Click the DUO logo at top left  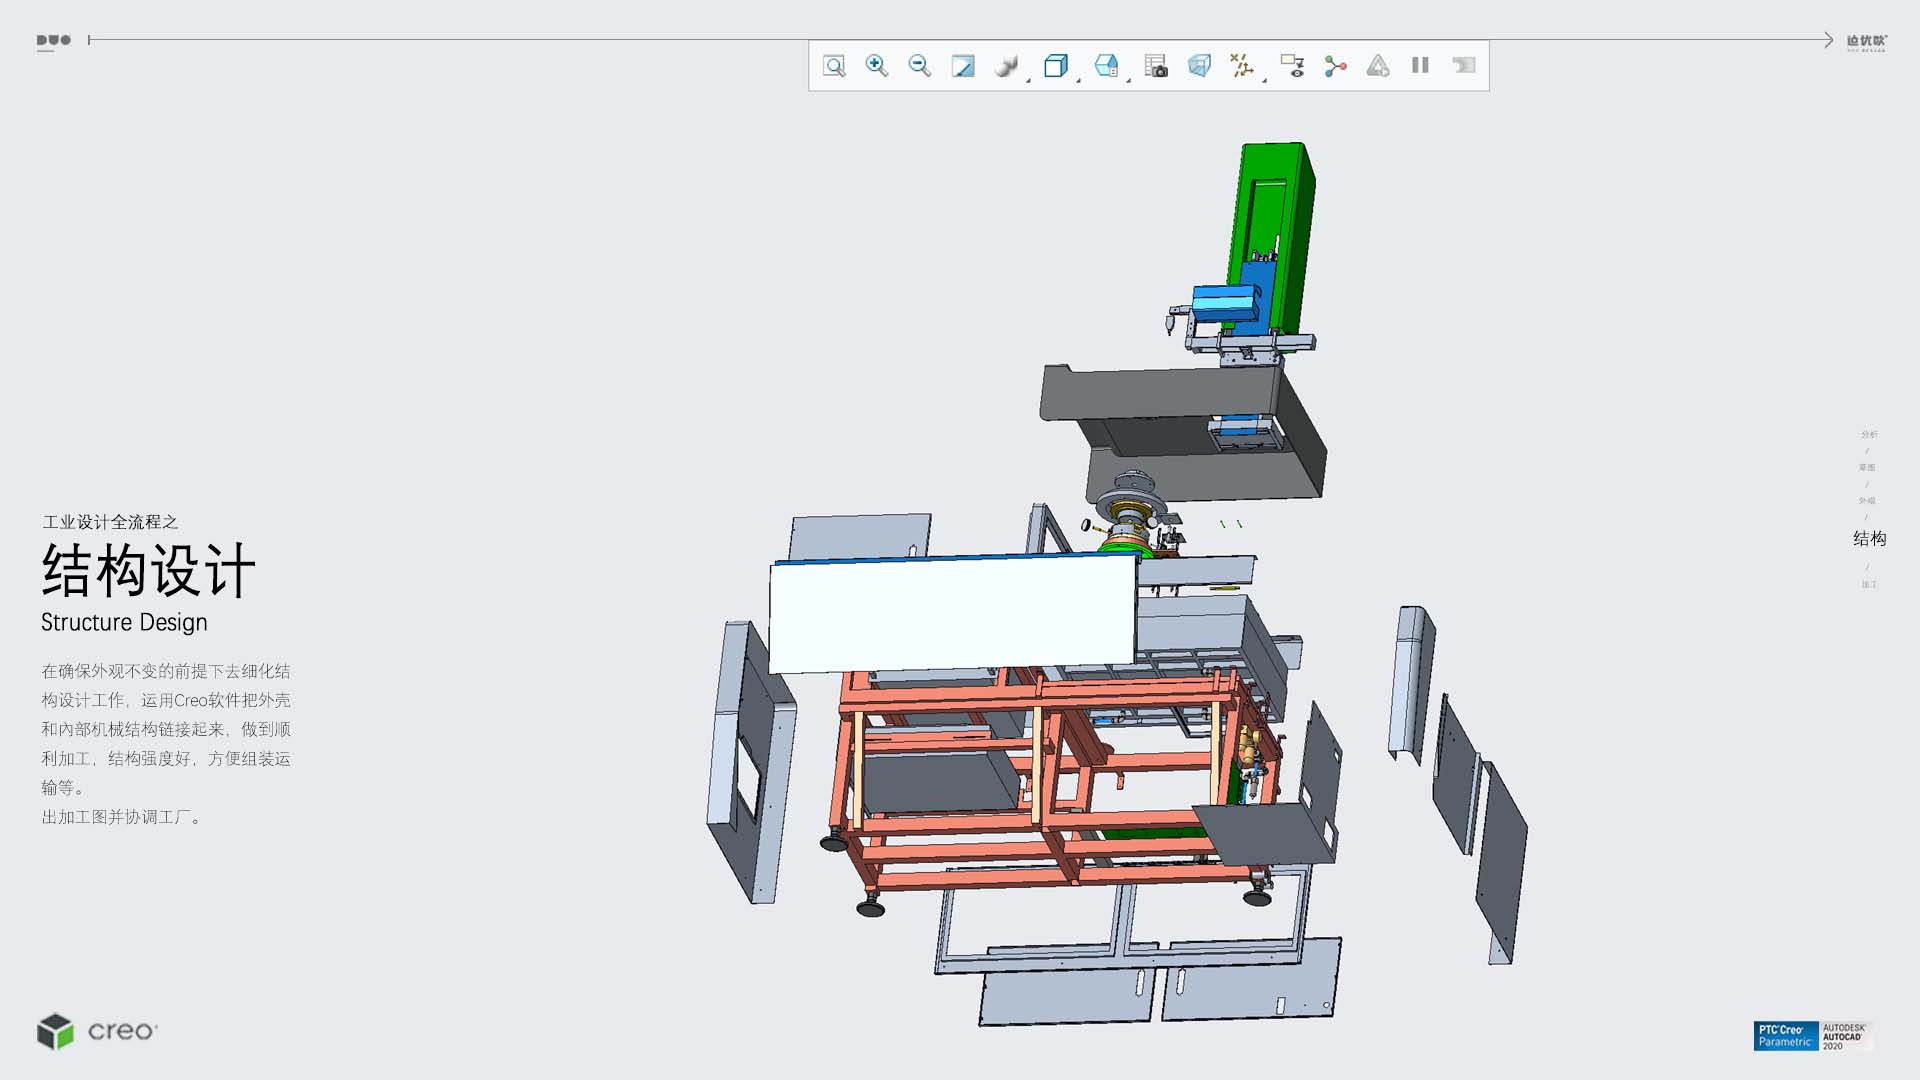click(x=54, y=41)
